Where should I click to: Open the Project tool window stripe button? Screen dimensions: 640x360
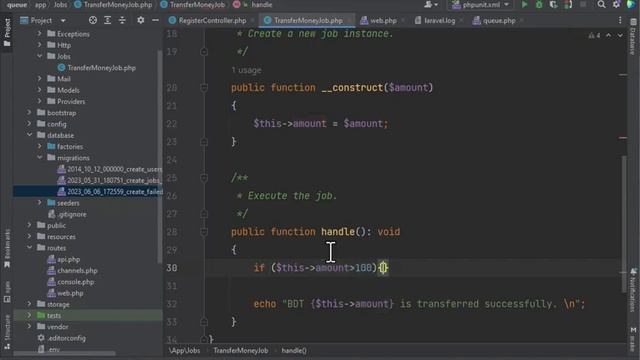7,32
